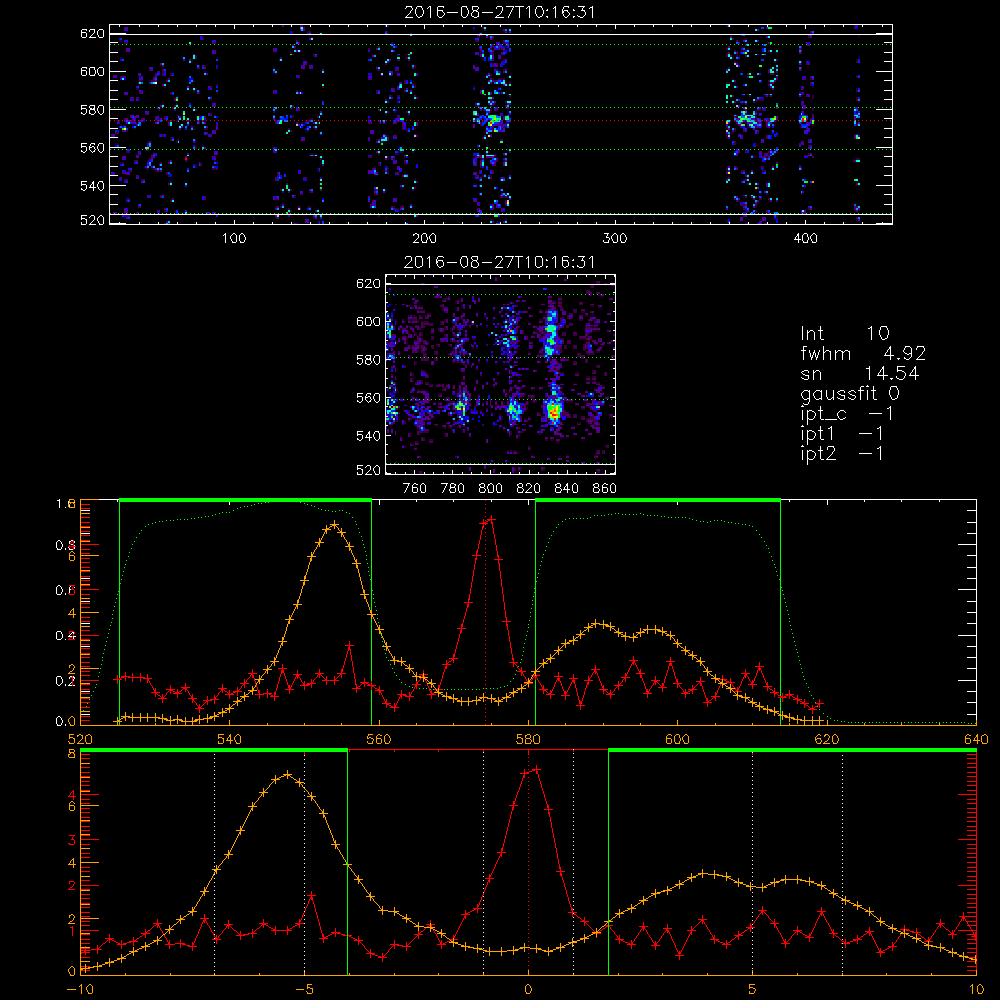
Task: Click x-axis label 100 on the top spectrogram
Action: (x=233, y=238)
